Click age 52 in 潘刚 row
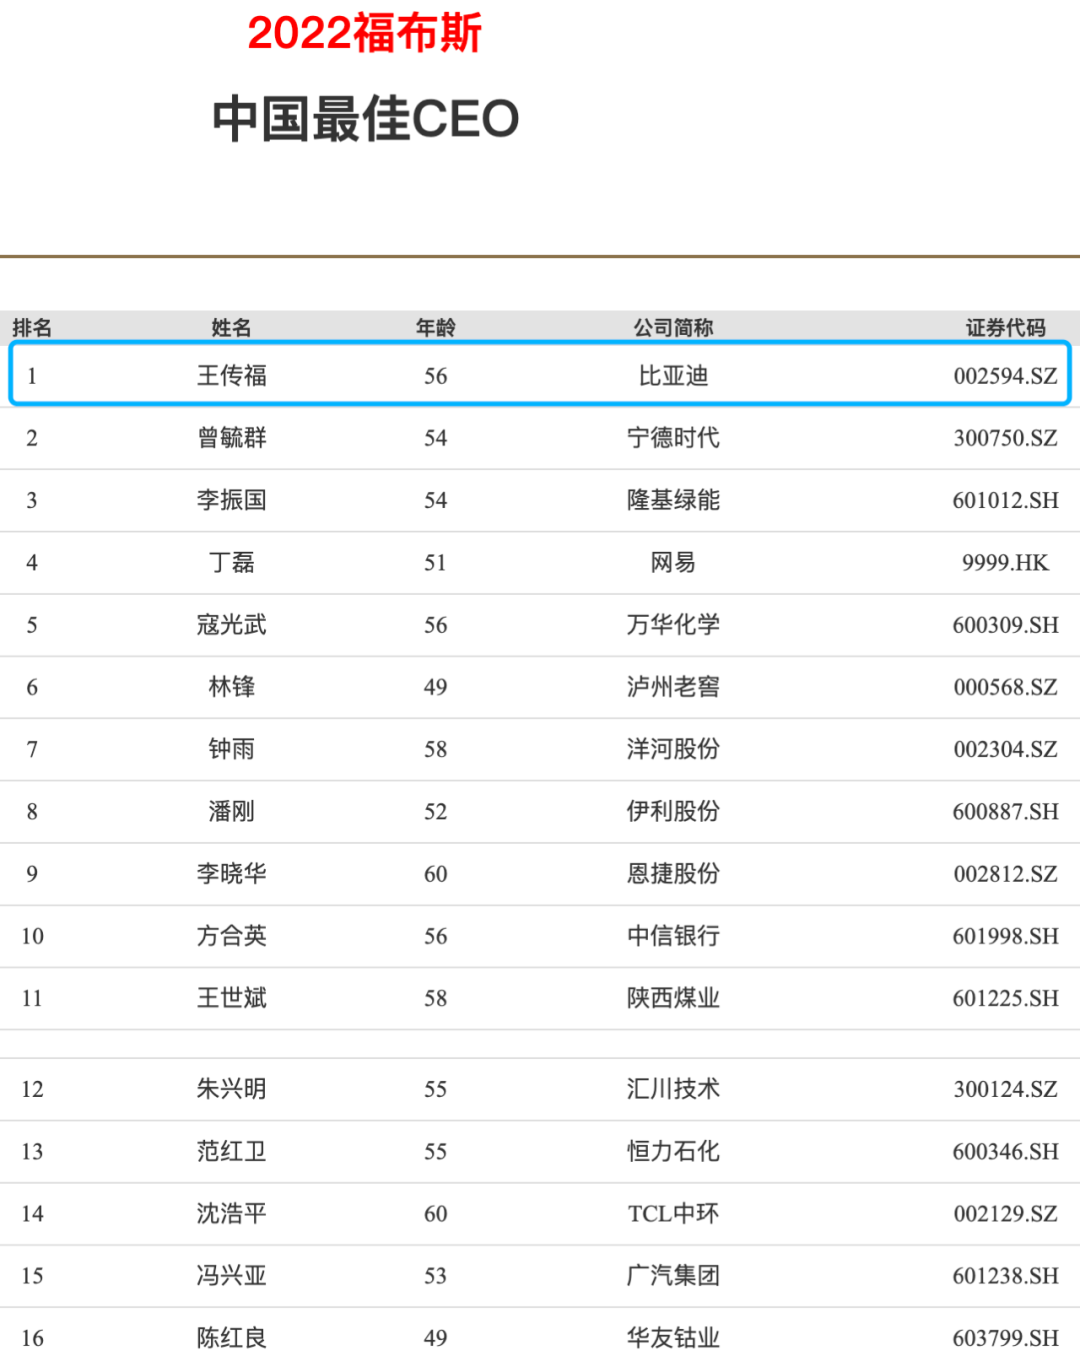Screen dimensions: 1080x1367 click(x=435, y=811)
